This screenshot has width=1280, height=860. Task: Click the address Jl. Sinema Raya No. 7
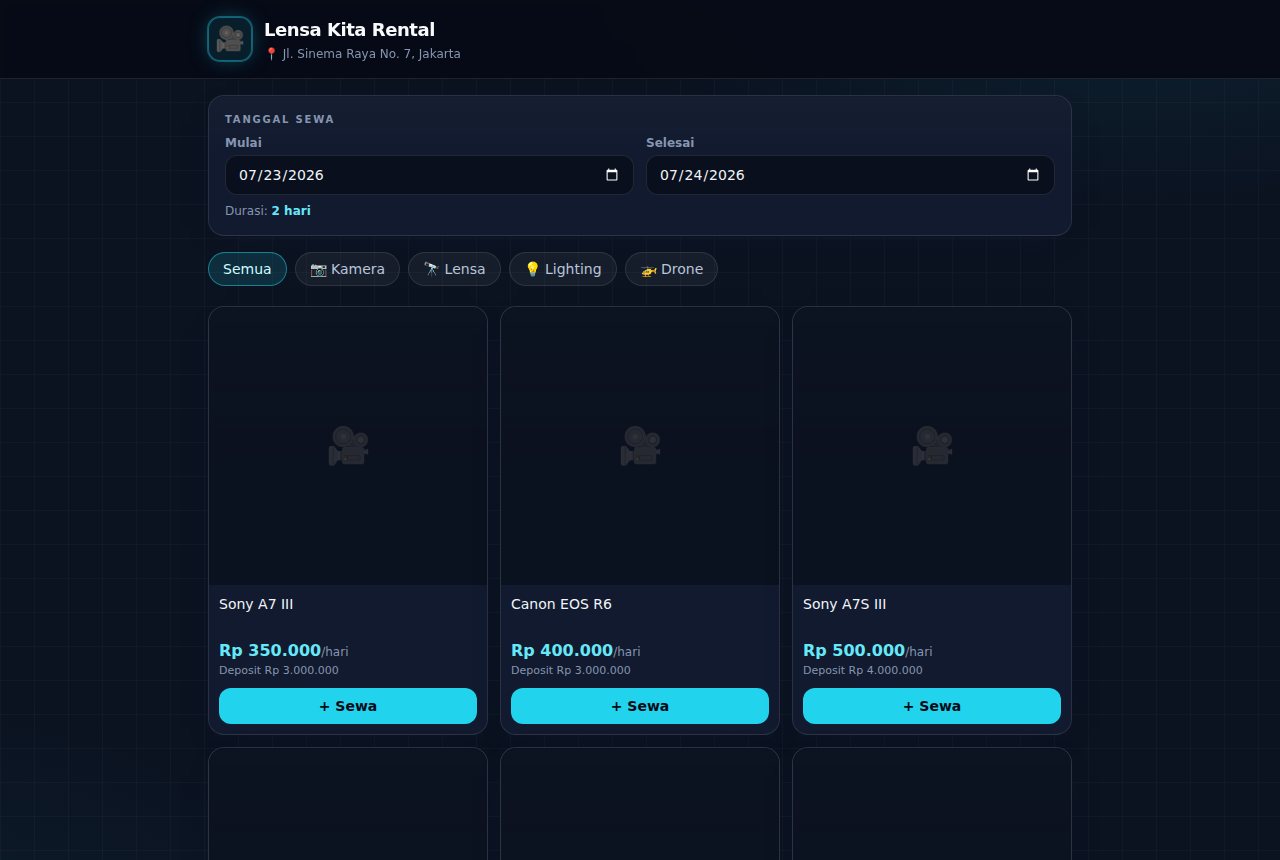(363, 54)
